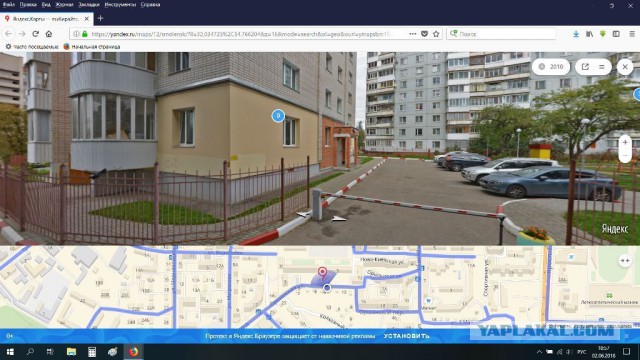The height and width of the screenshot is (360, 640).
Task: Close the Яндекс.Карты tab
Action: coord(87,19)
